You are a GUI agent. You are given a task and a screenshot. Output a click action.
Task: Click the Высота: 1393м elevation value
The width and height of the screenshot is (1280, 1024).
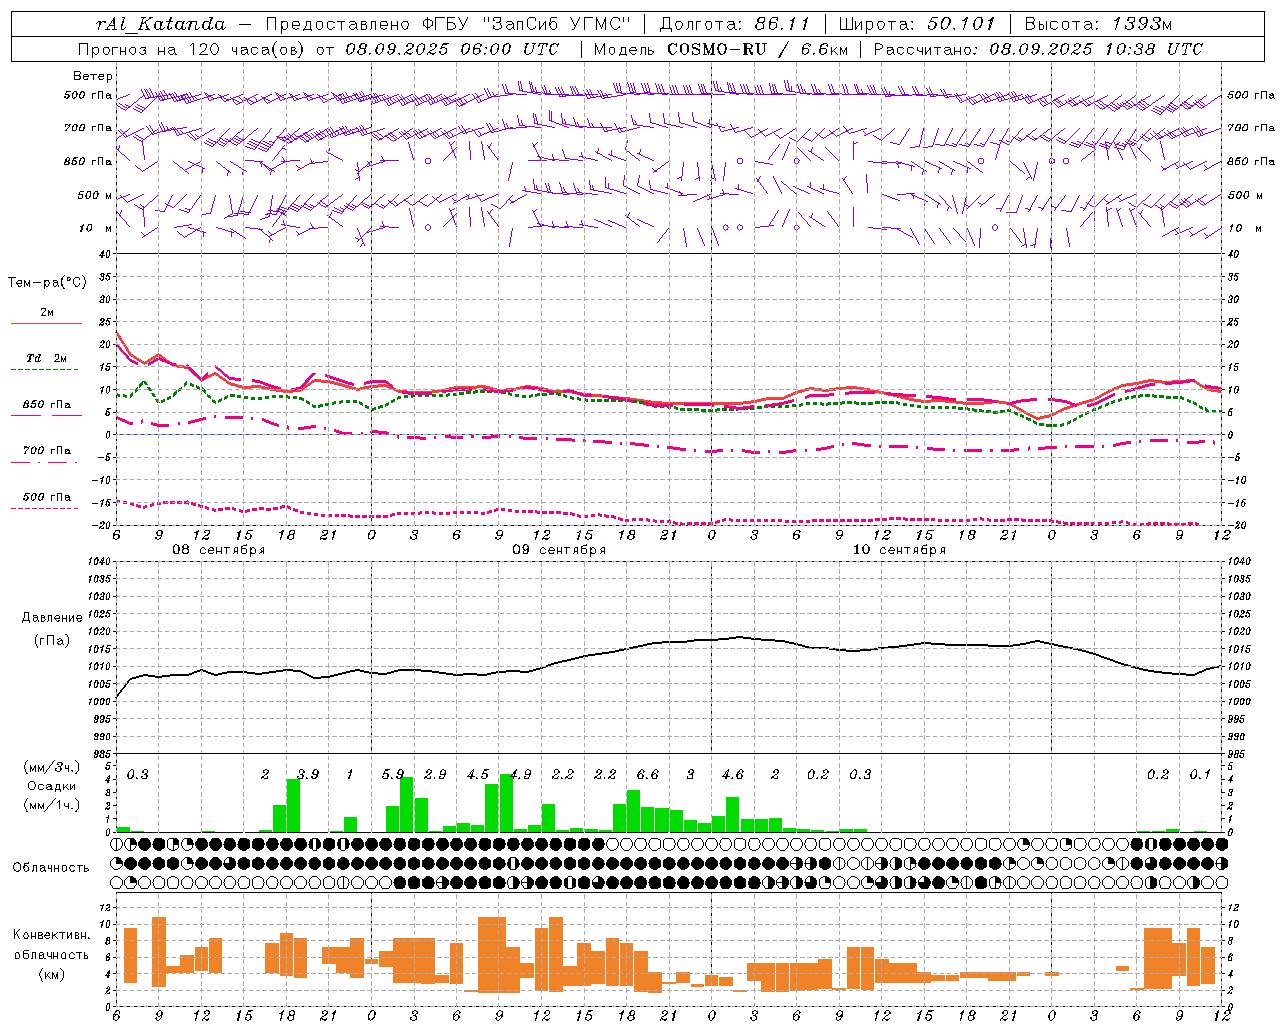(x=1099, y=24)
